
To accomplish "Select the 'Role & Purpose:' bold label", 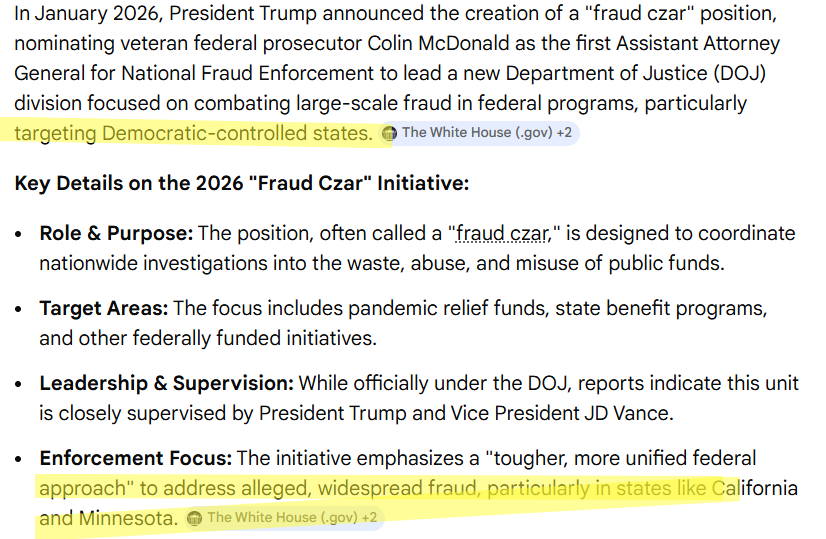I will [x=116, y=234].
